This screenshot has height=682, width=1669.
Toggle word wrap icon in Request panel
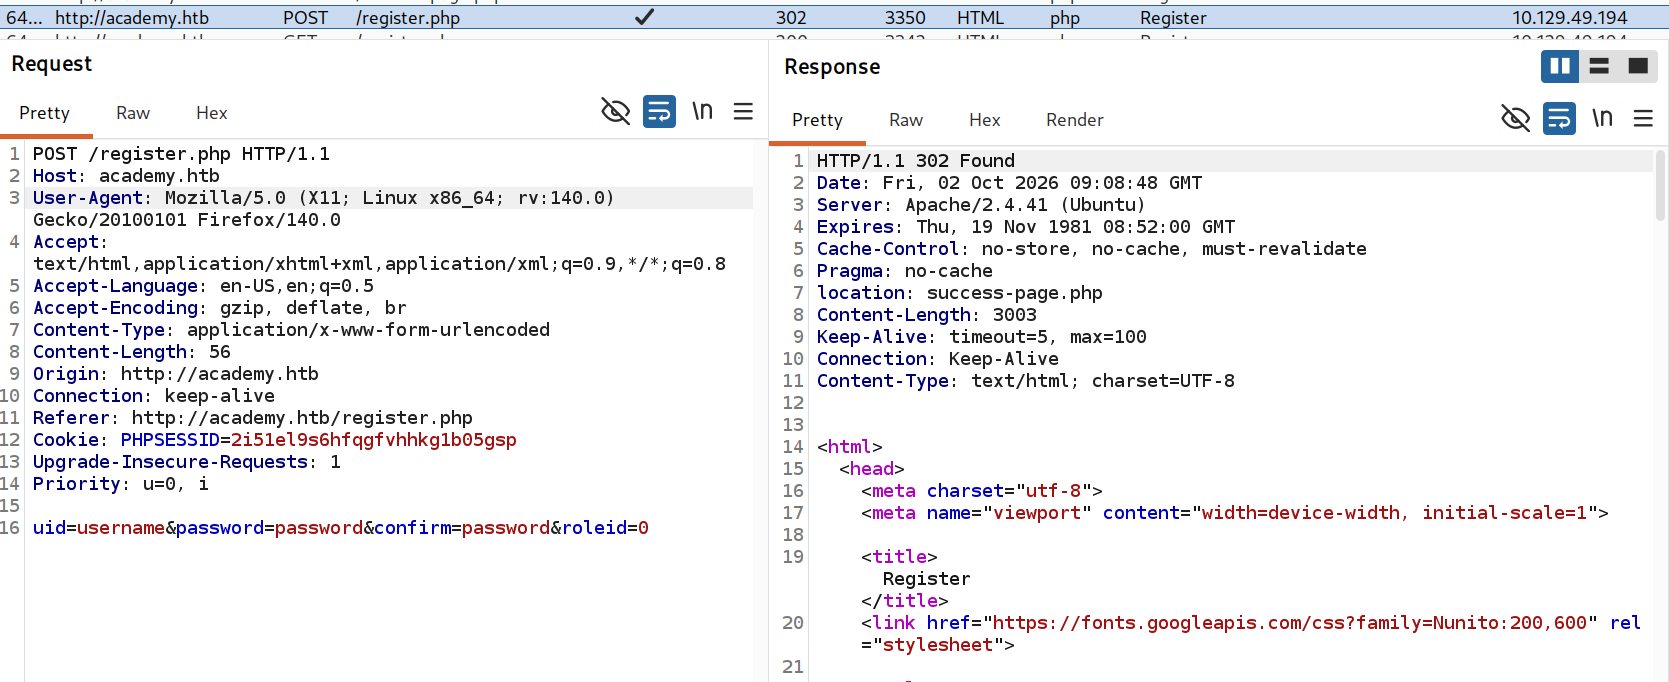tap(659, 111)
